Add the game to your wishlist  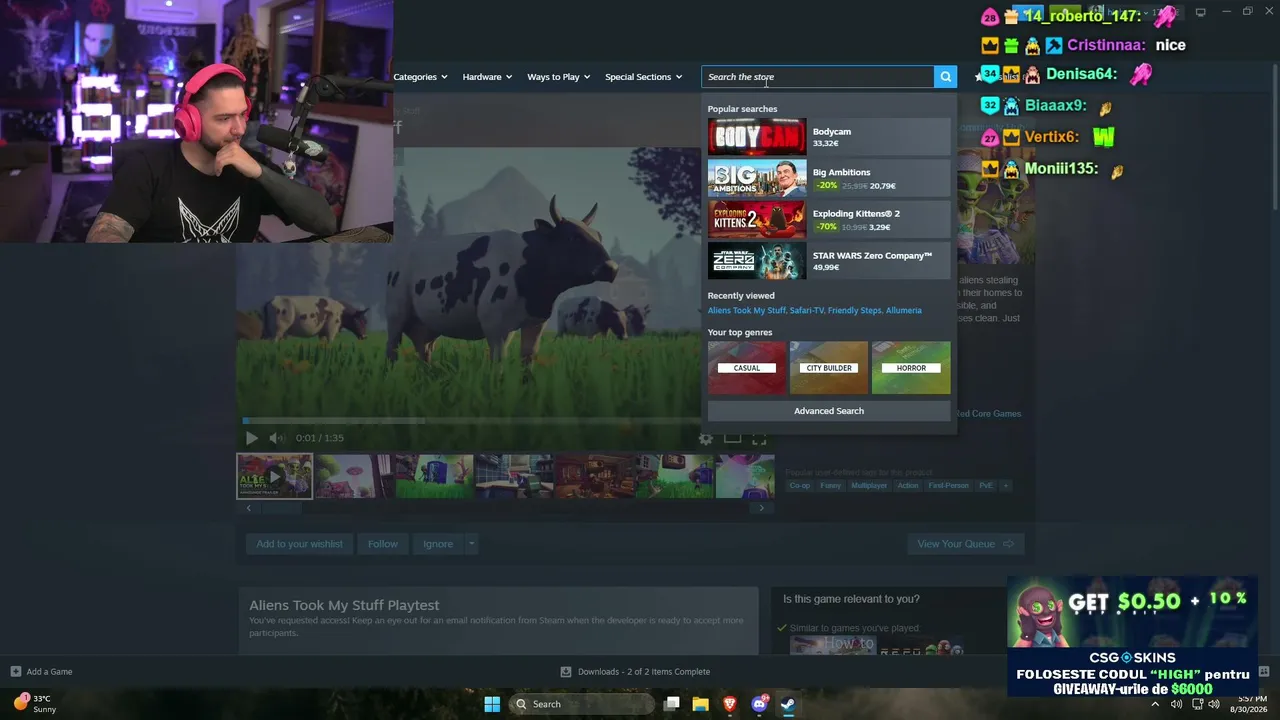(x=299, y=544)
